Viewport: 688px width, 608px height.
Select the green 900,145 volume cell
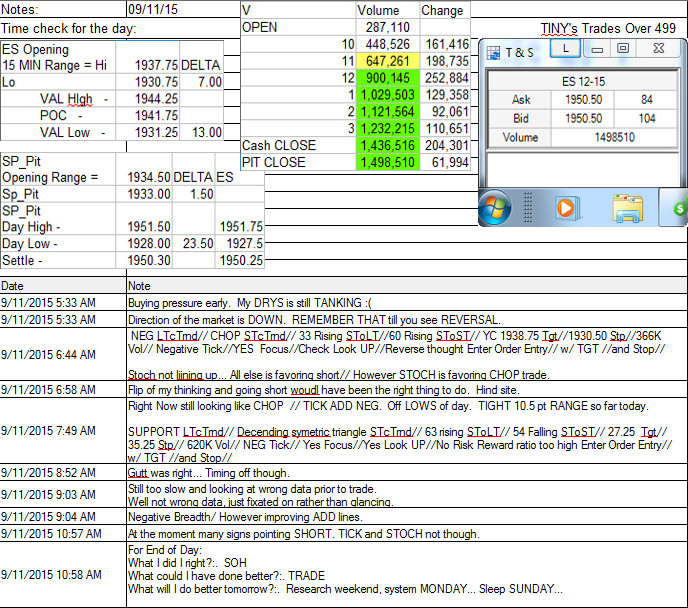click(387, 78)
